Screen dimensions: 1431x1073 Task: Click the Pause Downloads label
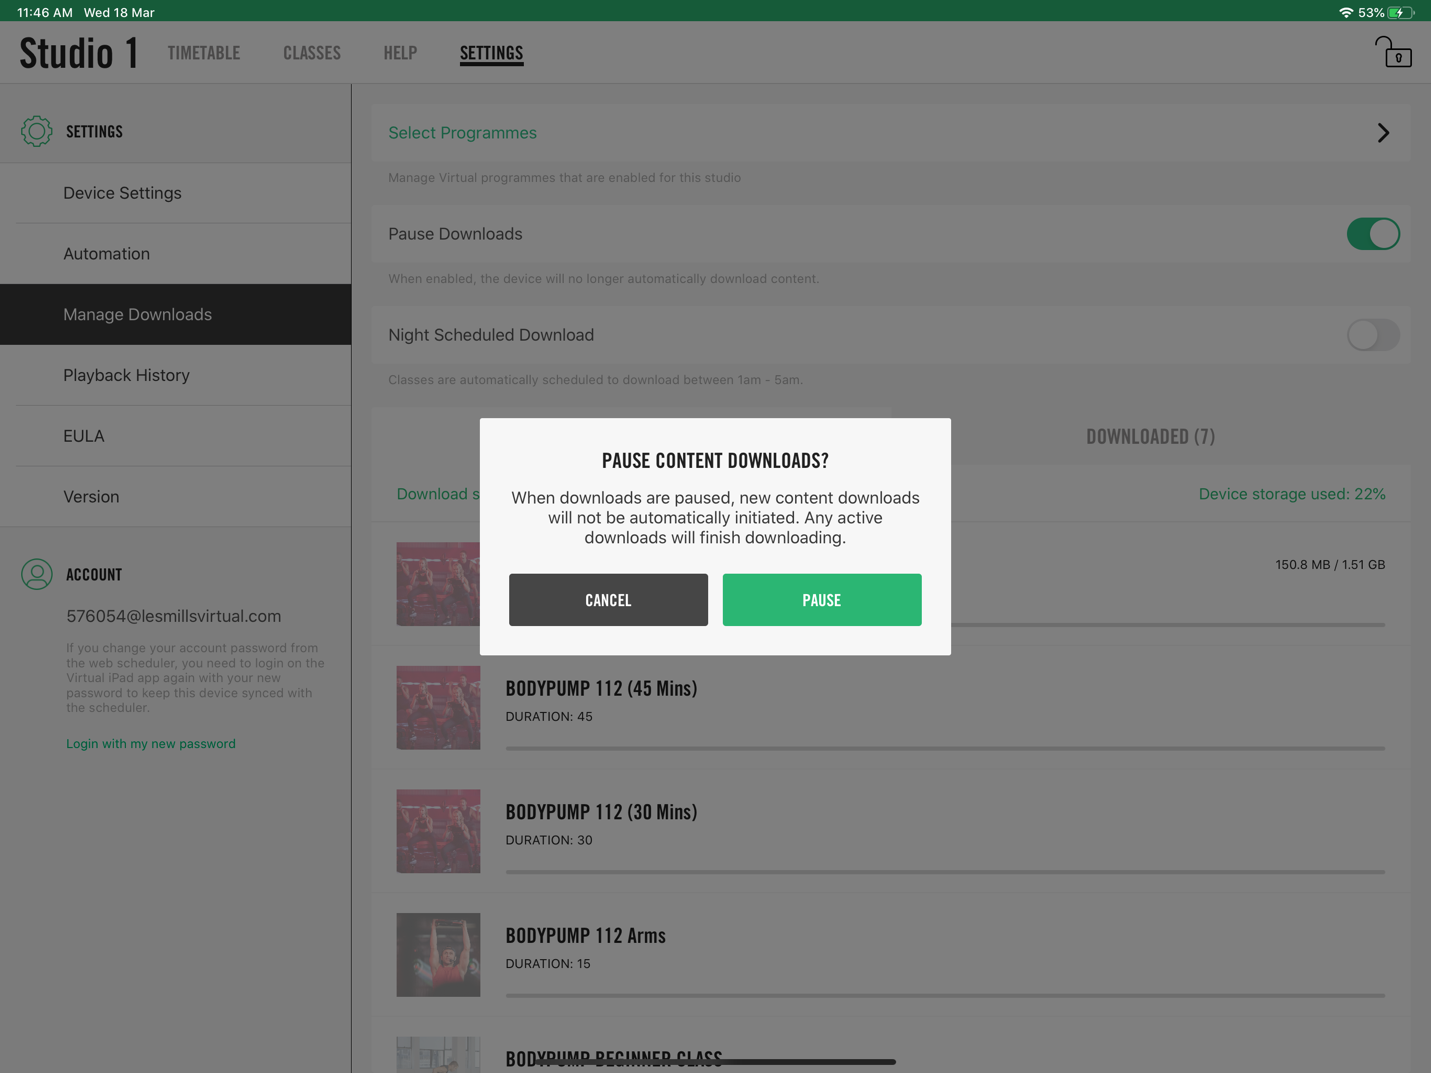[455, 234]
